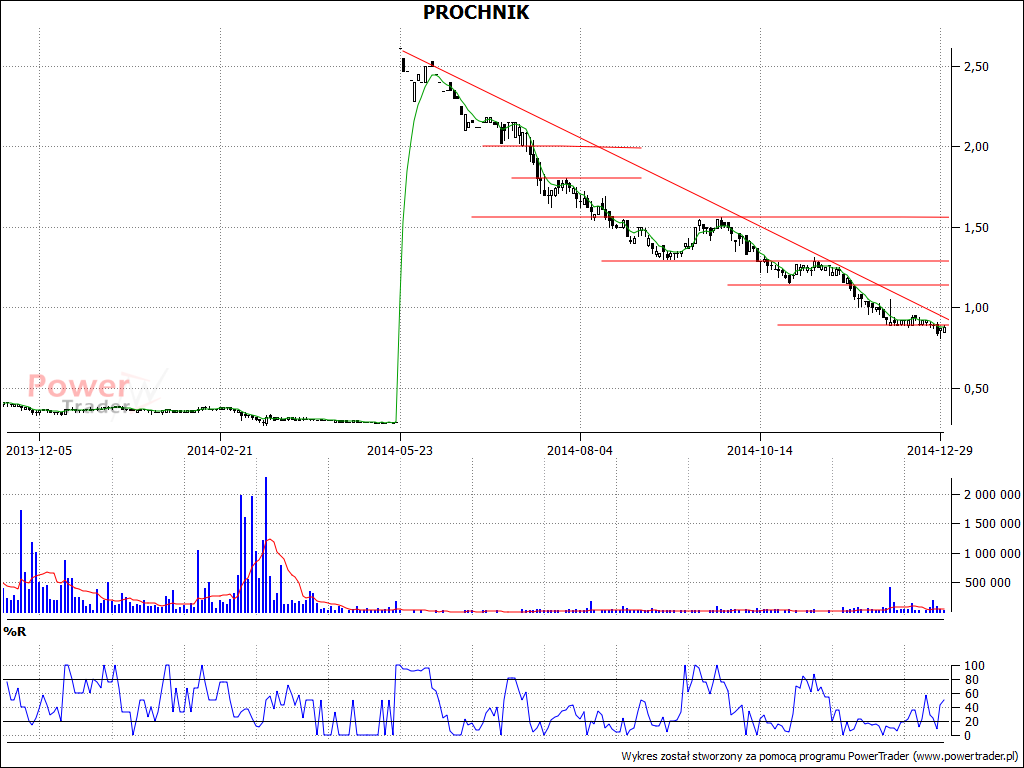Click the PowerTrader credit text at bottom
1024x768 pixels.
pos(820,756)
